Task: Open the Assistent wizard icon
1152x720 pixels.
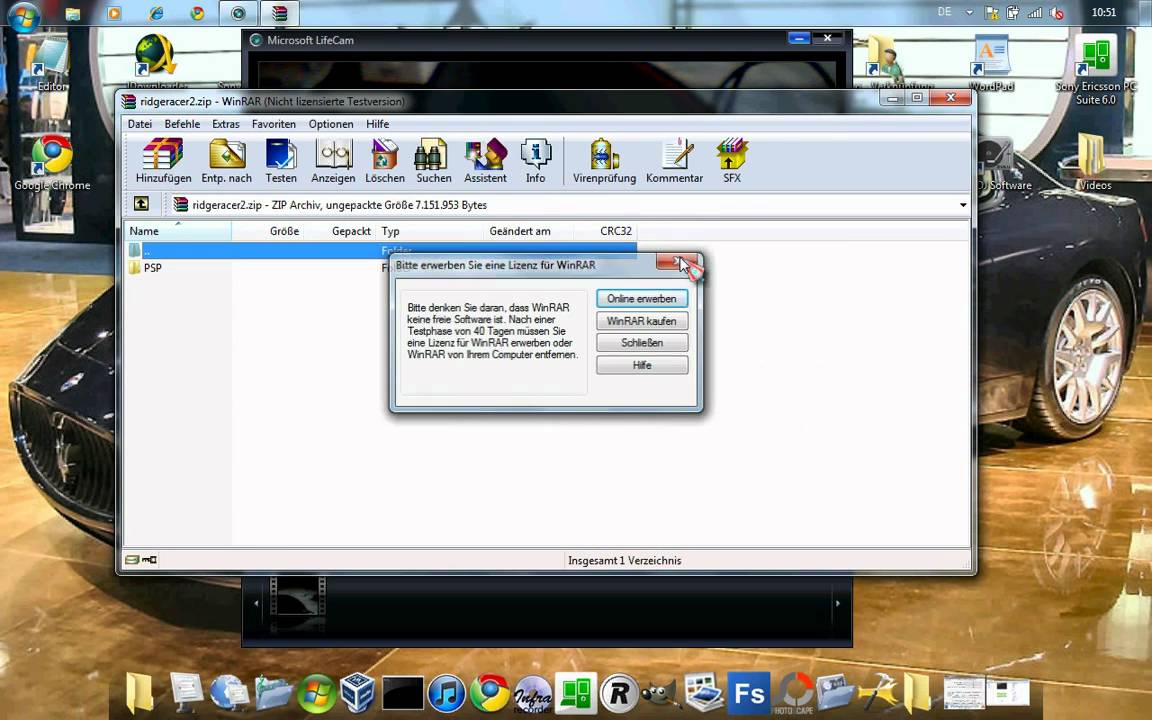Action: (x=485, y=161)
